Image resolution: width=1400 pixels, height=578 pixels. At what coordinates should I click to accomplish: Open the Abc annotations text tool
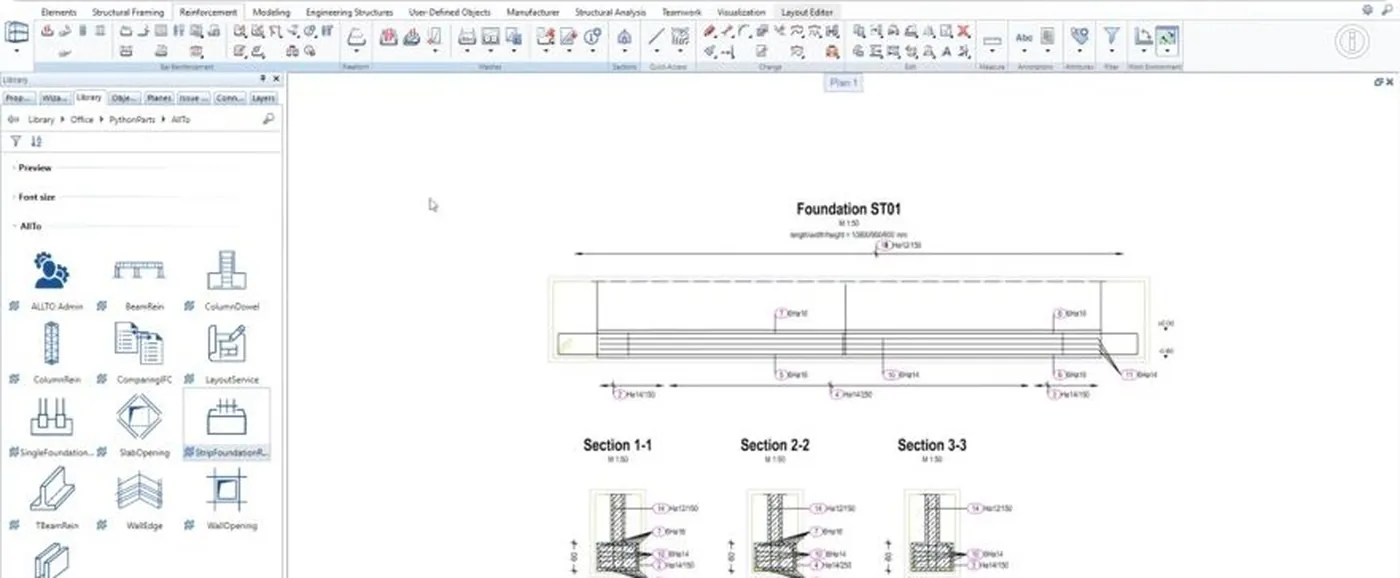1024,38
